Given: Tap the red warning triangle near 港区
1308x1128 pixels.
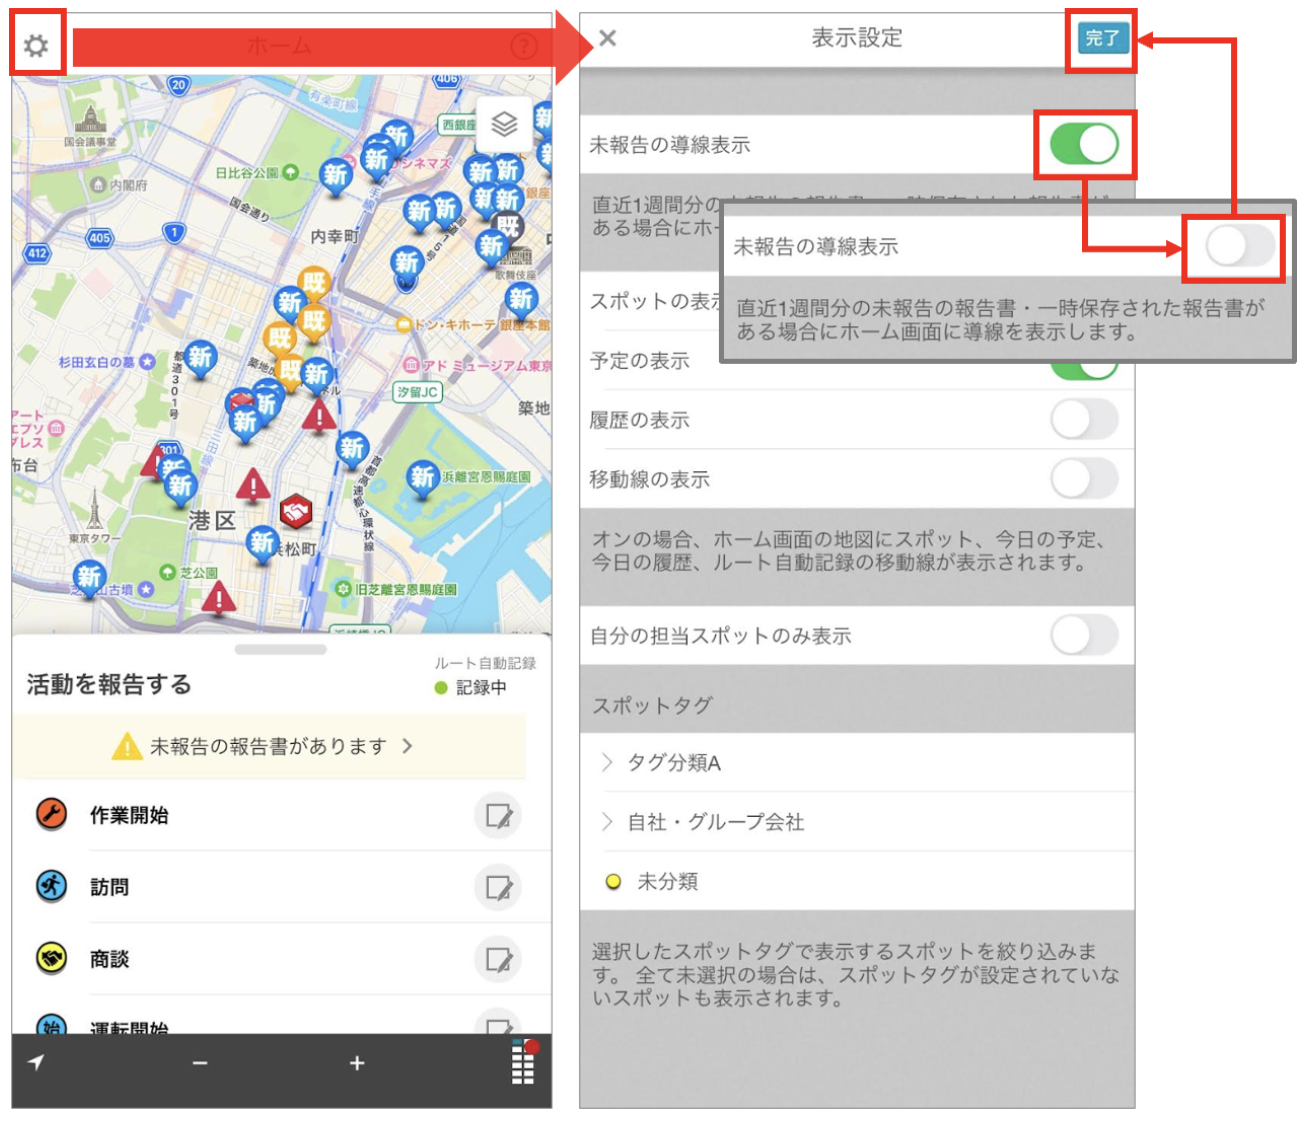Looking at the screenshot, I should (253, 486).
